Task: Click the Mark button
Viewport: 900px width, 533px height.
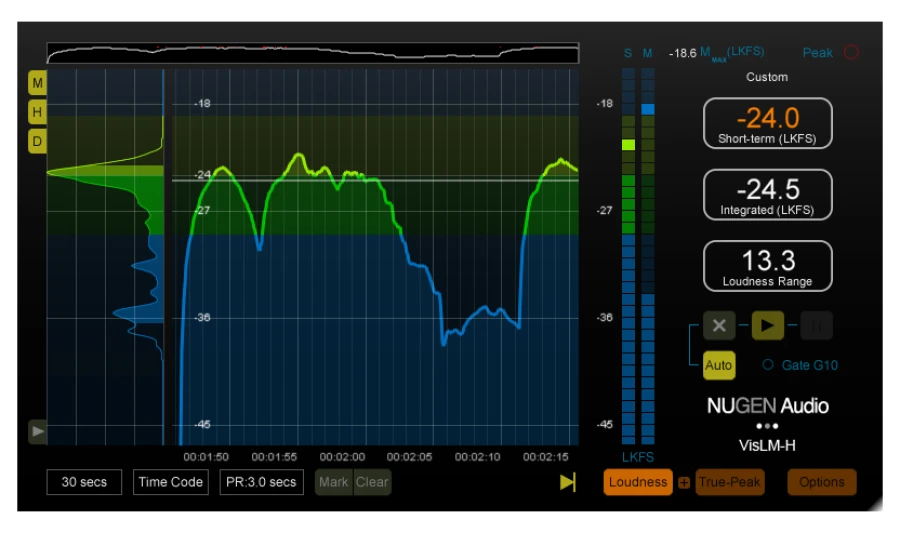Action: (x=333, y=482)
